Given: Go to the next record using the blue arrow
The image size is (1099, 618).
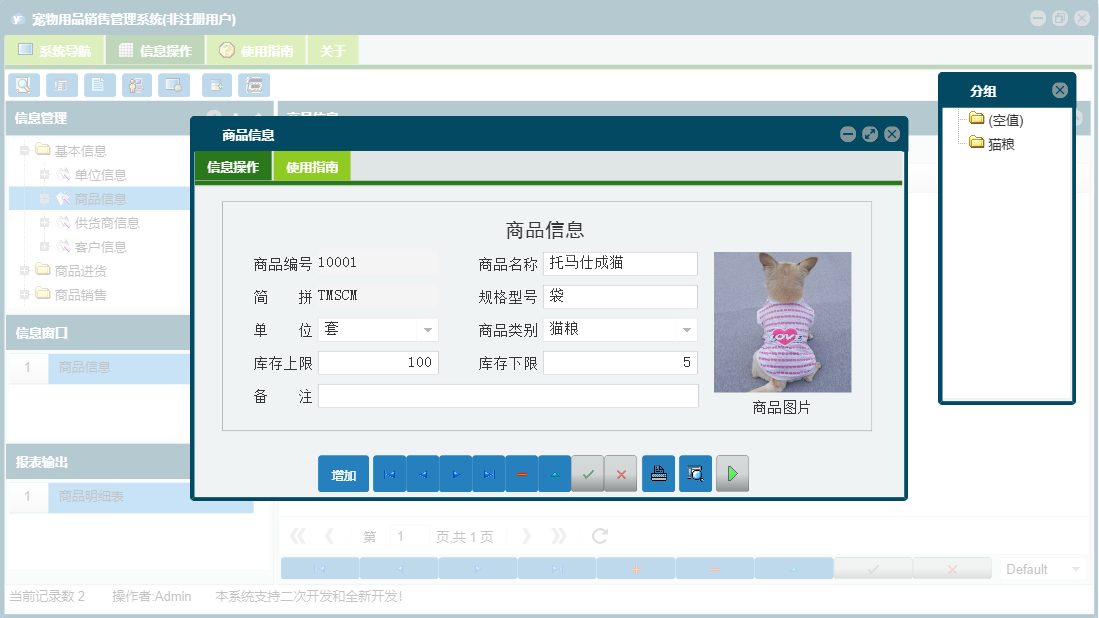Looking at the screenshot, I should (x=455, y=473).
